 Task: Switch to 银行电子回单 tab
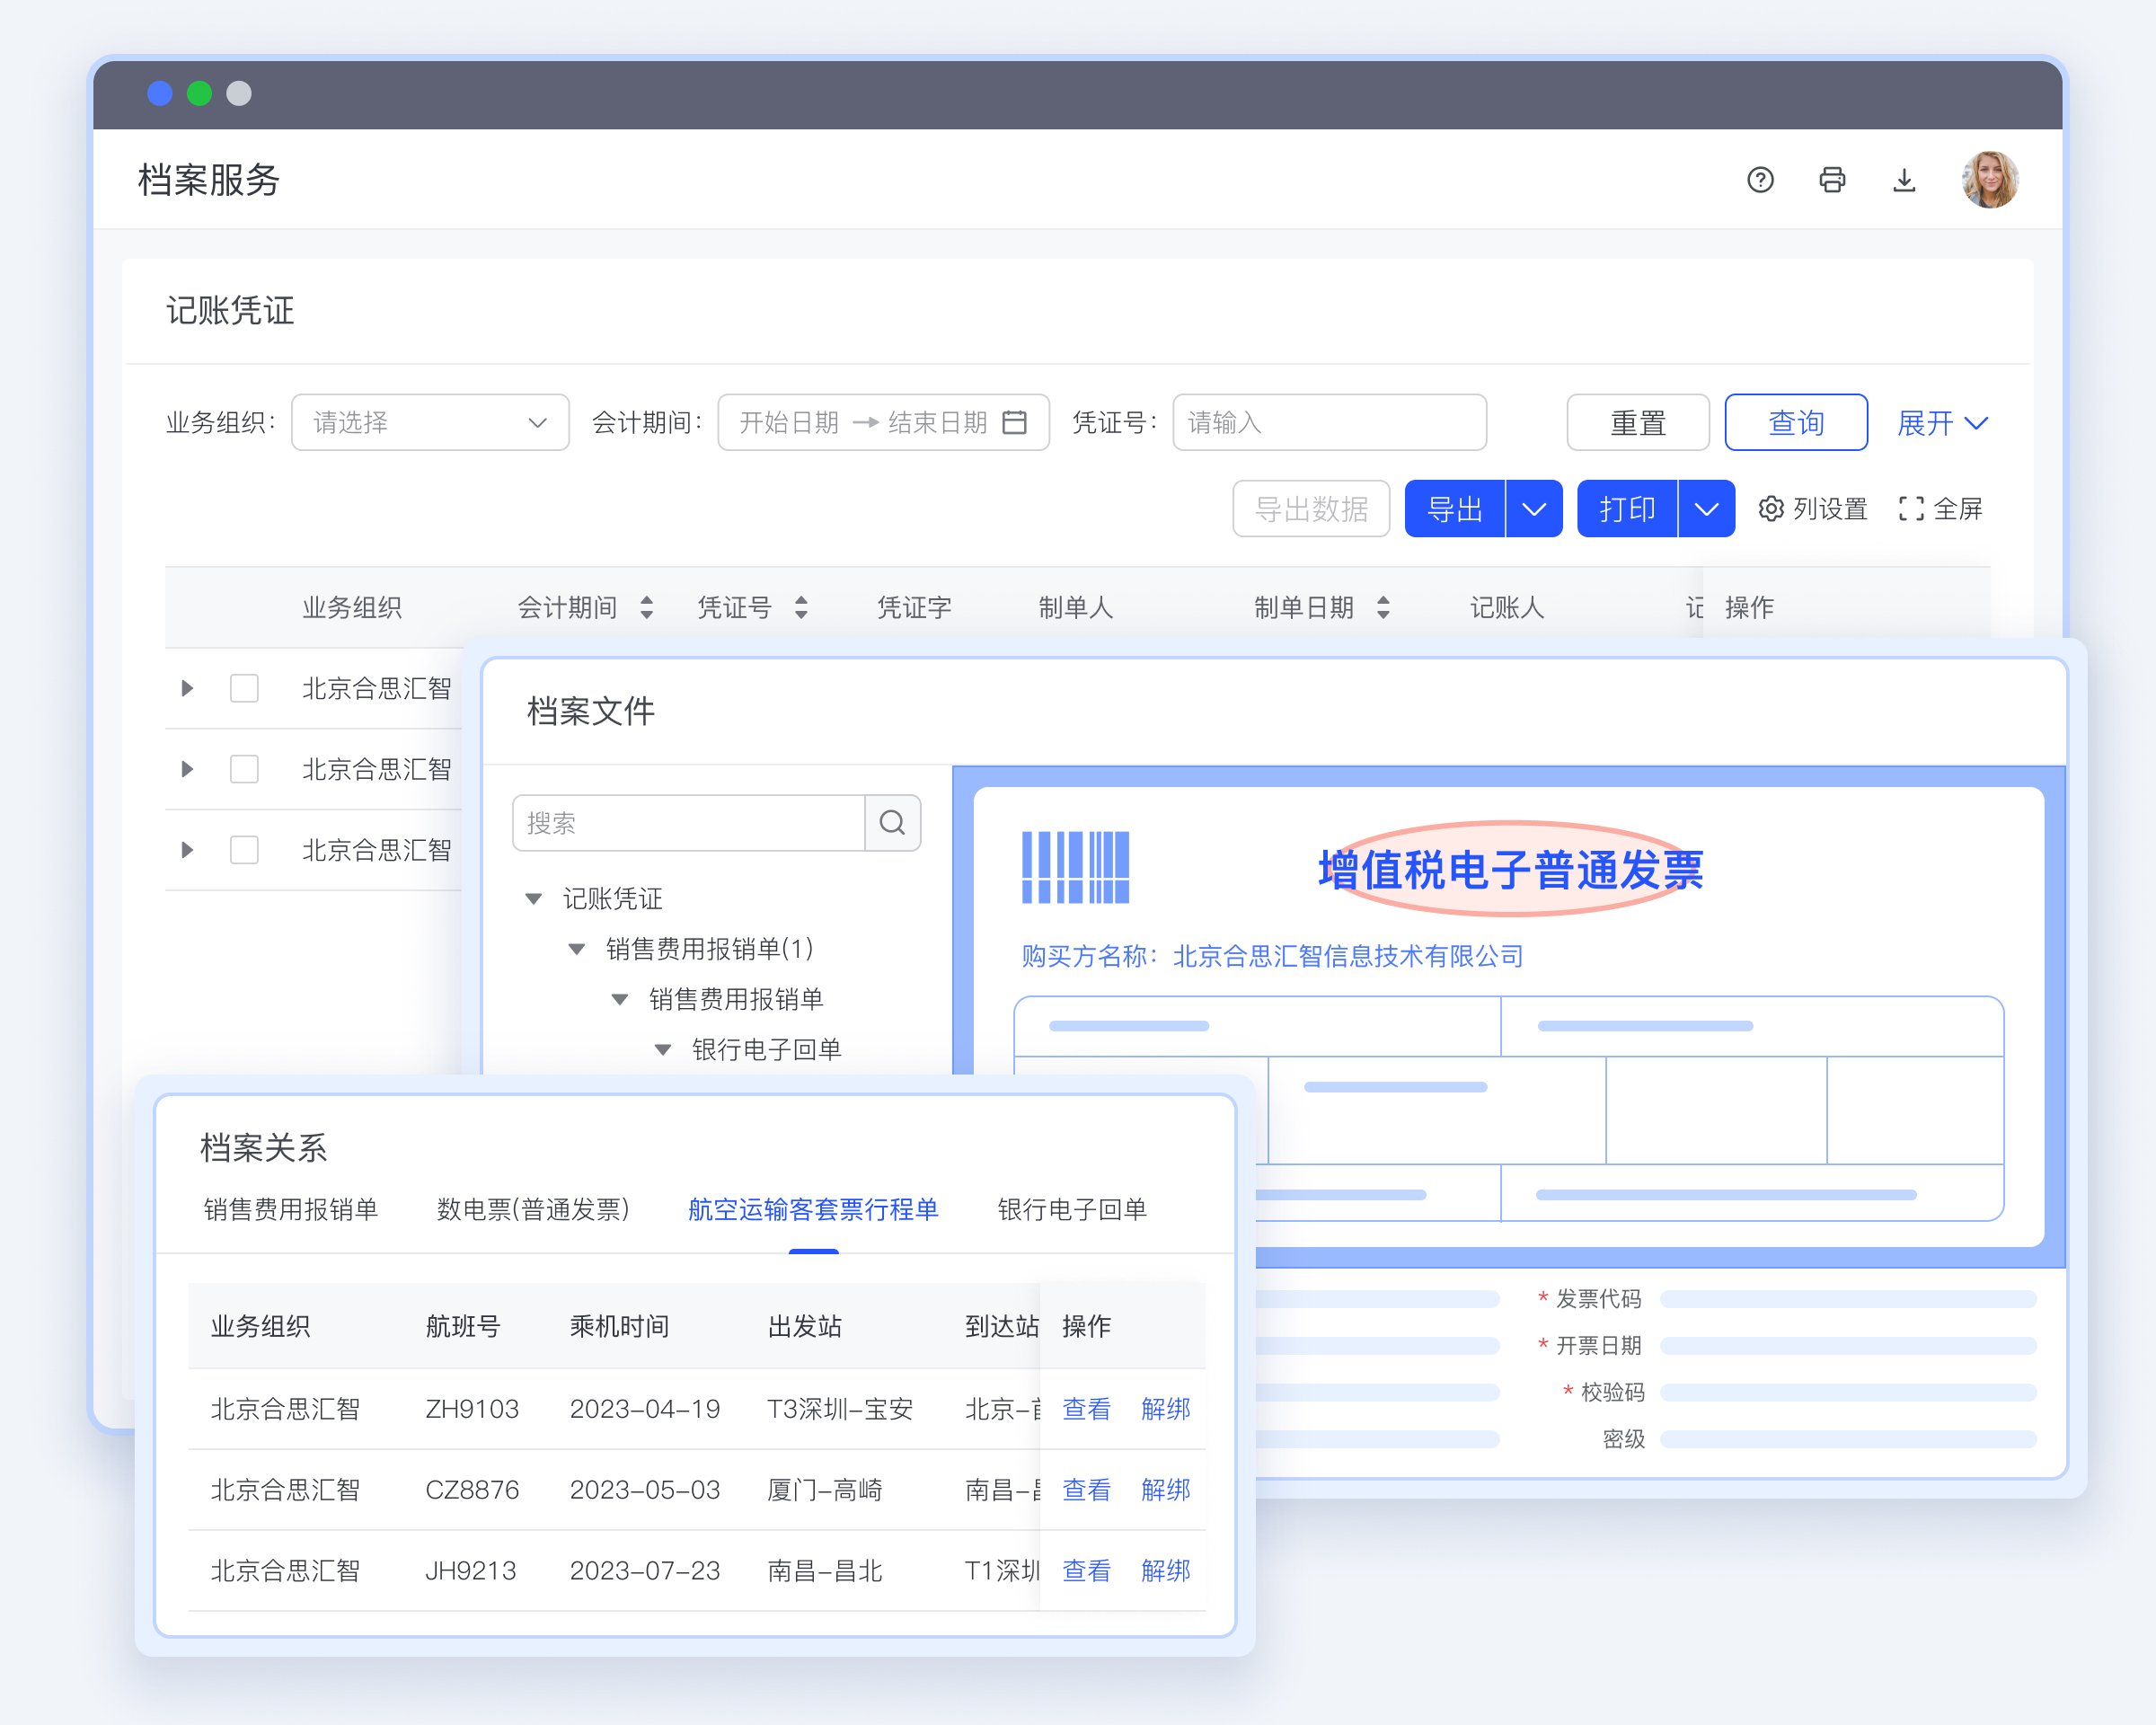pyautogui.click(x=1071, y=1210)
